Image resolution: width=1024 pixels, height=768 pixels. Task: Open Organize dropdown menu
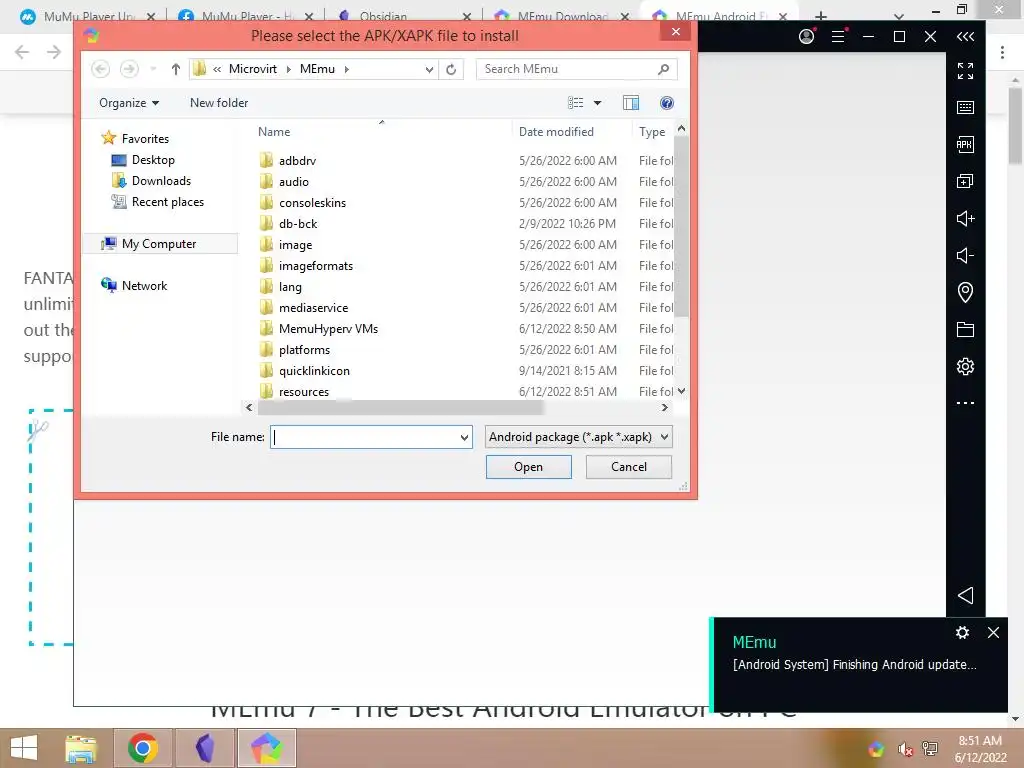pyautogui.click(x=129, y=103)
